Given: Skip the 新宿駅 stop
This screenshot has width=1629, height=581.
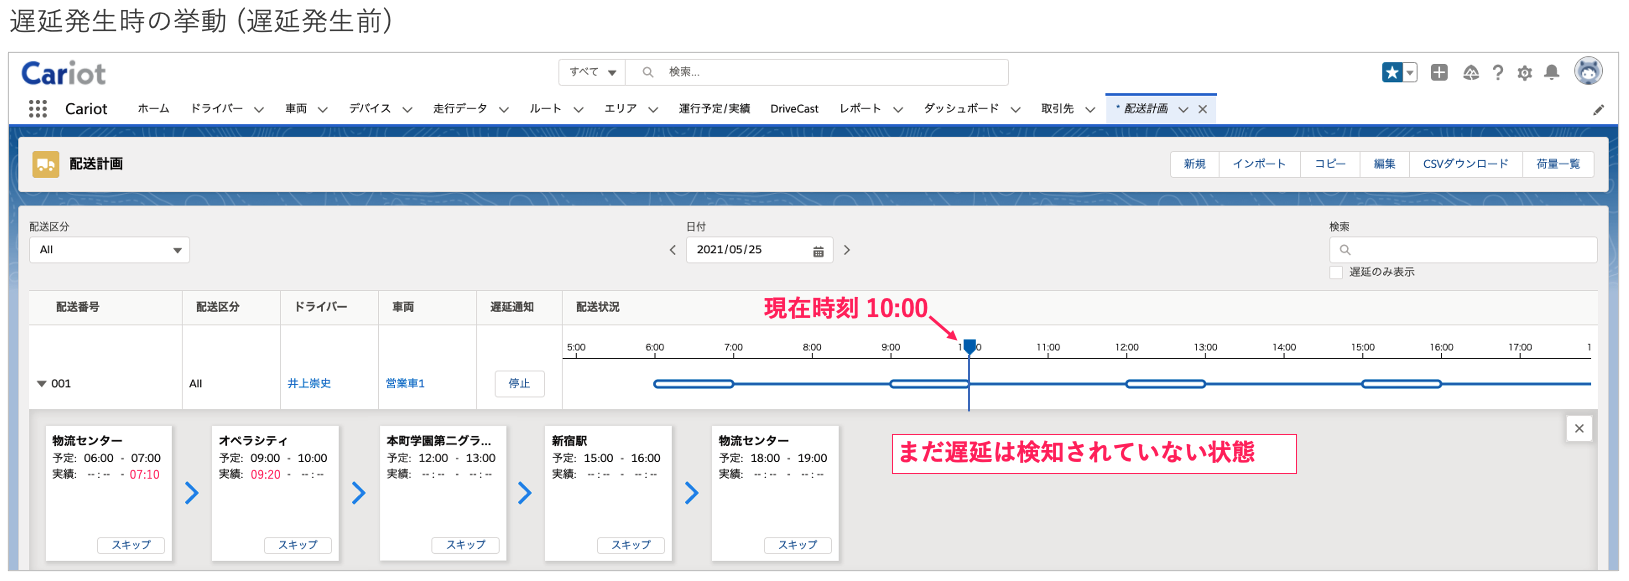Looking at the screenshot, I should click(631, 545).
